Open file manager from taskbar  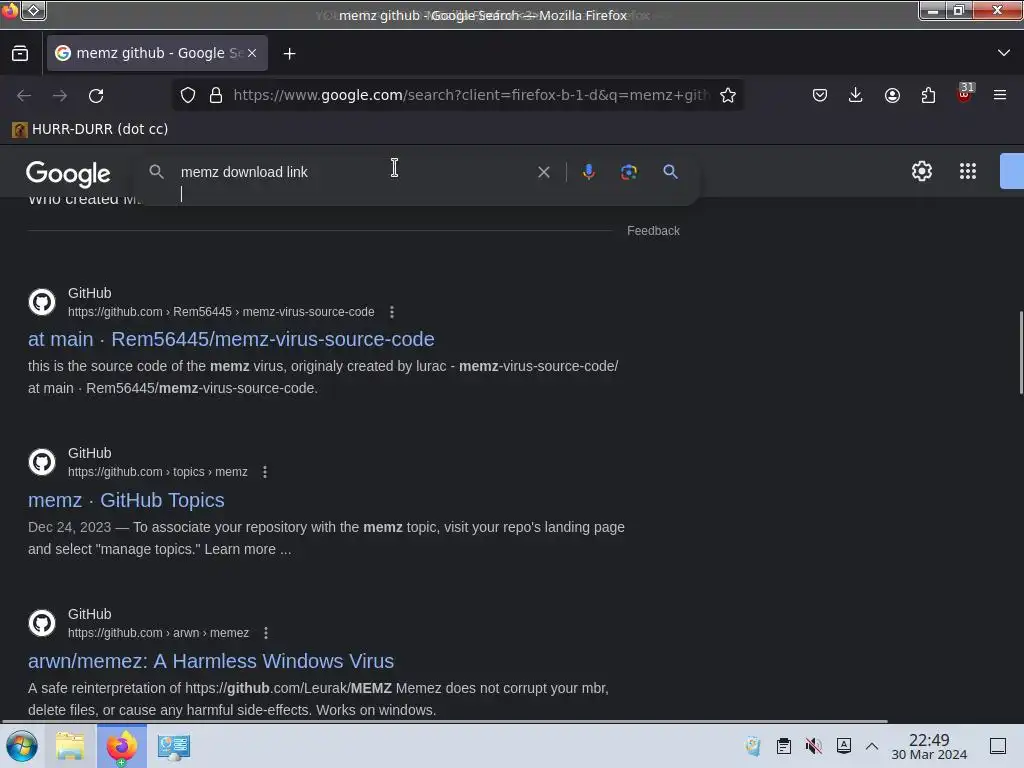tap(70, 746)
